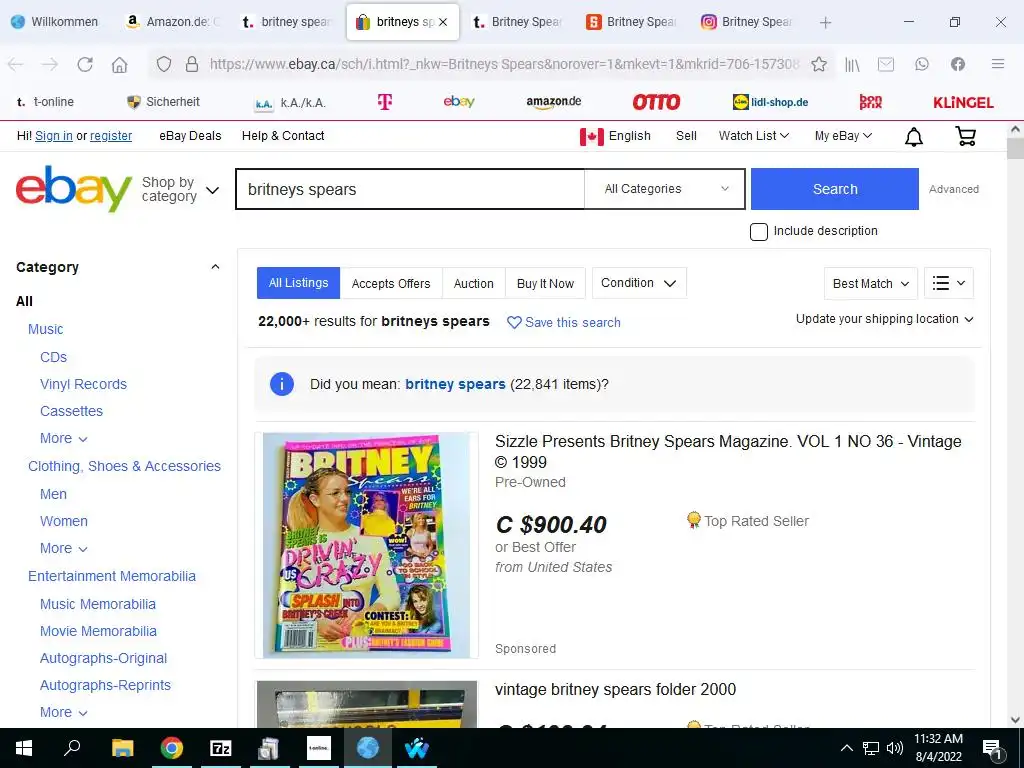
Task: Switch to the Willkommen browser tab
Action: (56, 22)
